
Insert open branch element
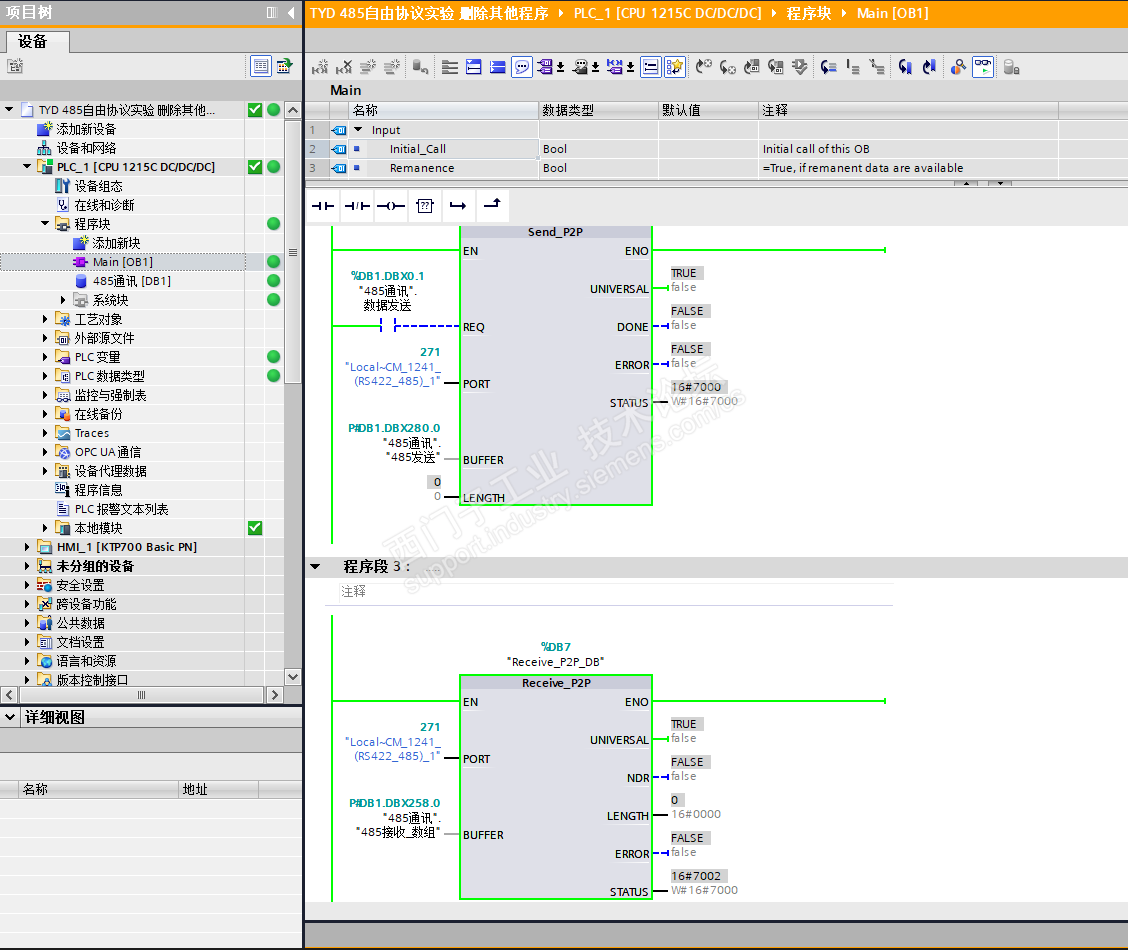click(x=458, y=206)
